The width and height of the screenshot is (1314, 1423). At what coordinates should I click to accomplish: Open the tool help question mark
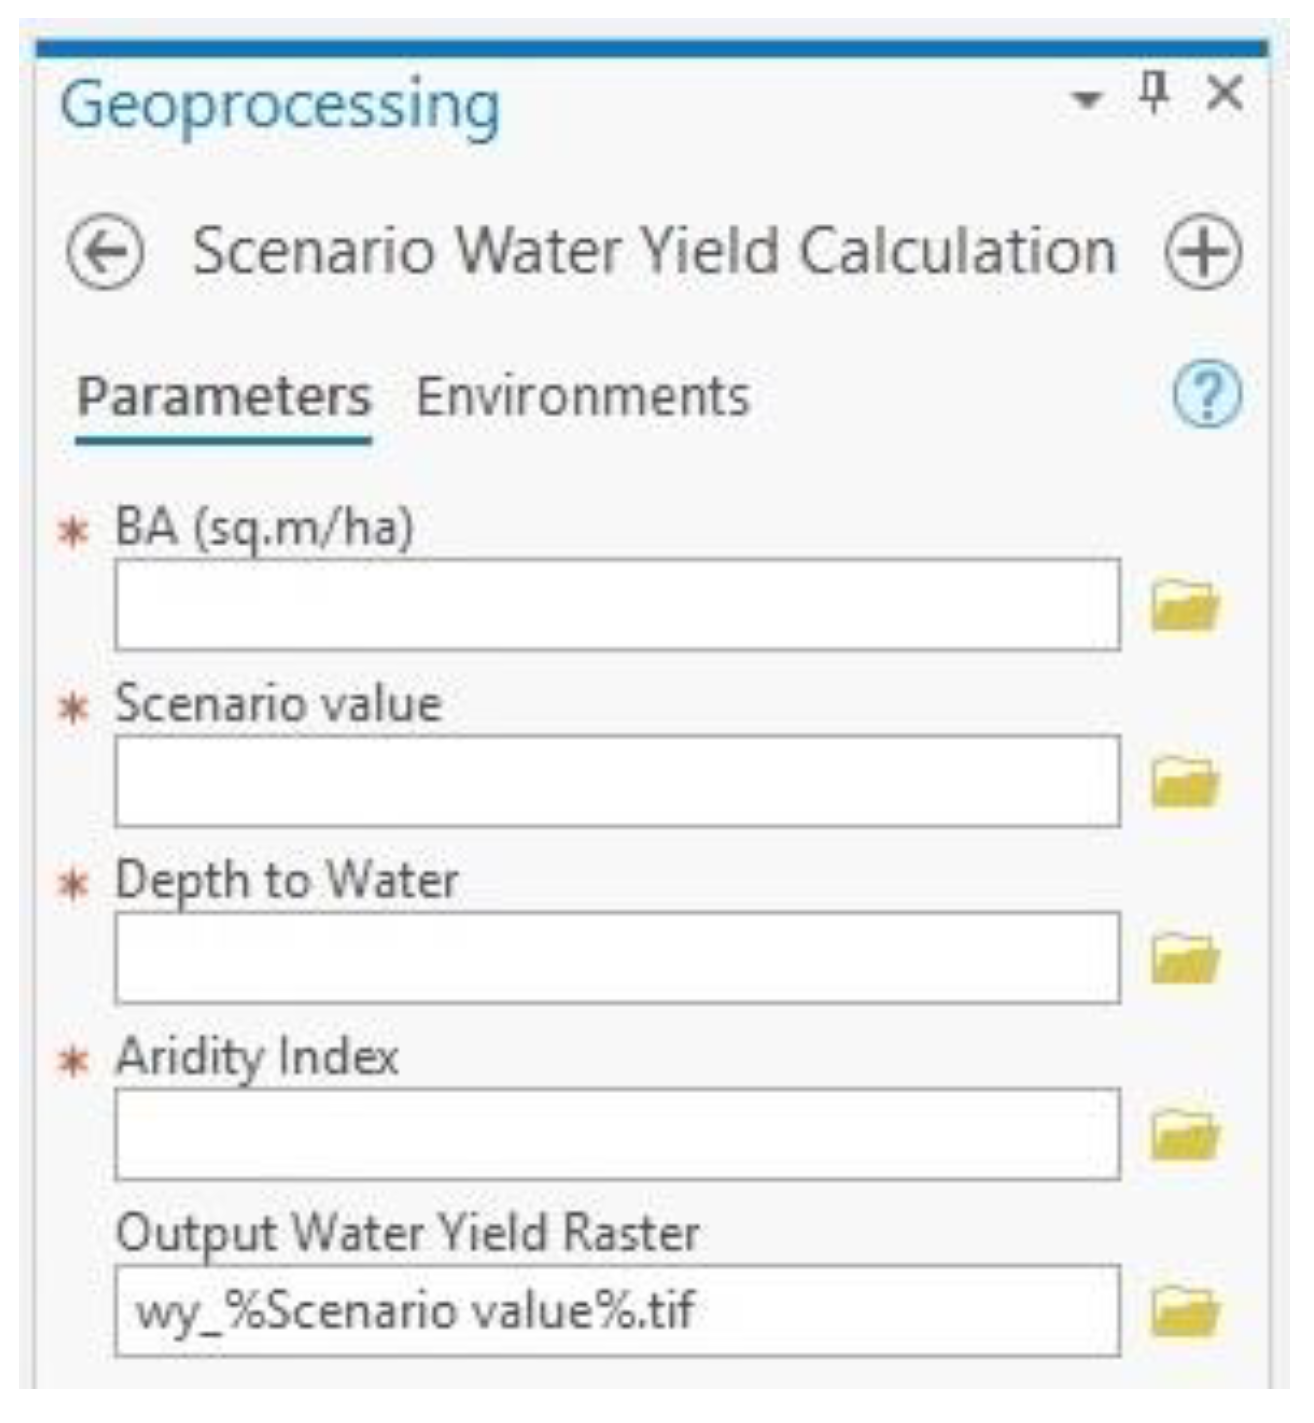point(1207,395)
